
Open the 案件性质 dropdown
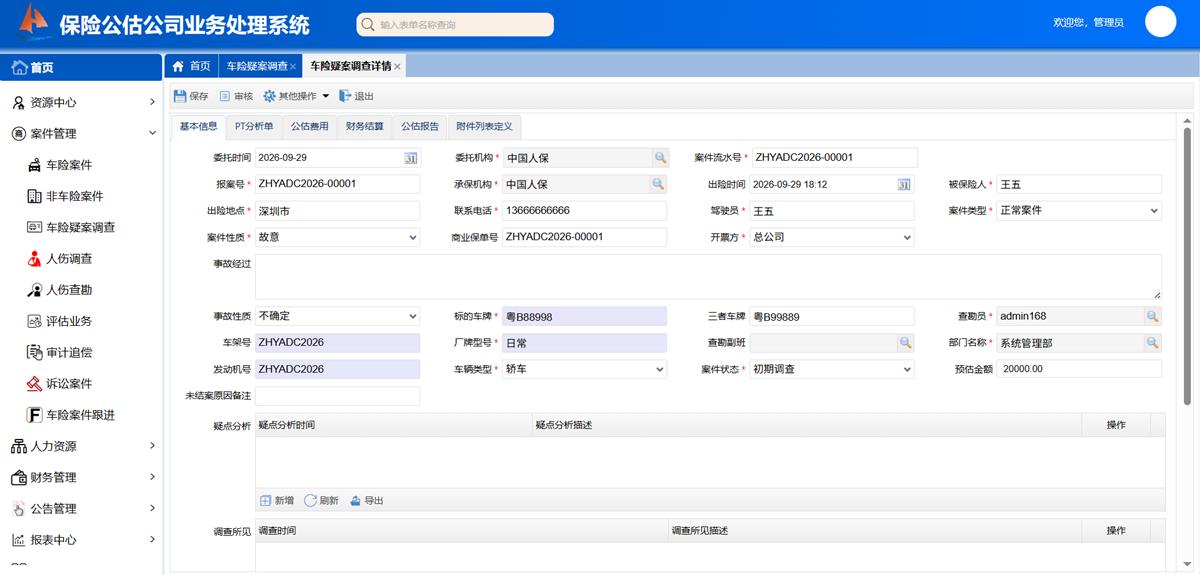tap(337, 237)
